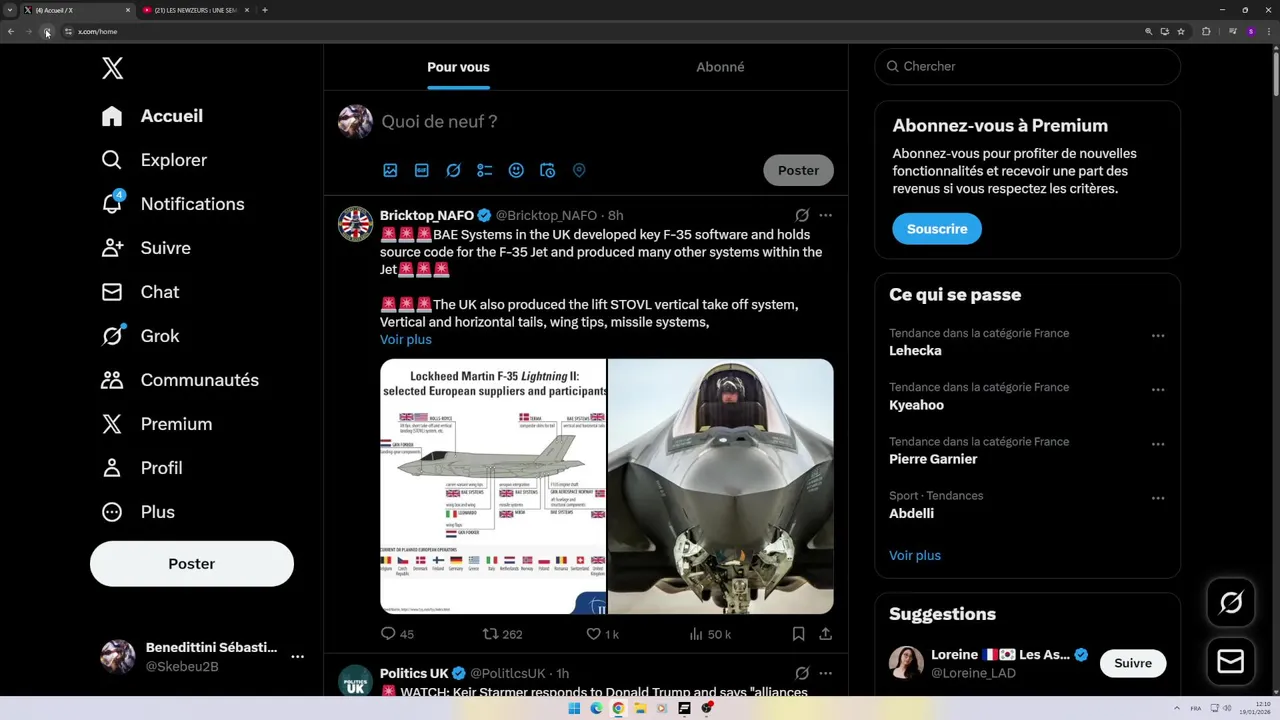Open Notifications in the sidebar
This screenshot has width=1280, height=720.
pyautogui.click(x=173, y=204)
